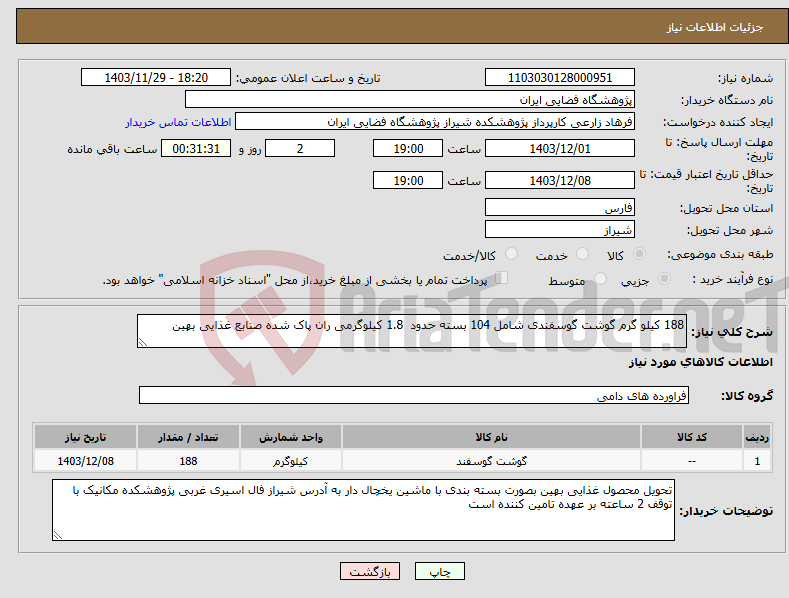Click delivery province field فارس

pyautogui.click(x=560, y=207)
